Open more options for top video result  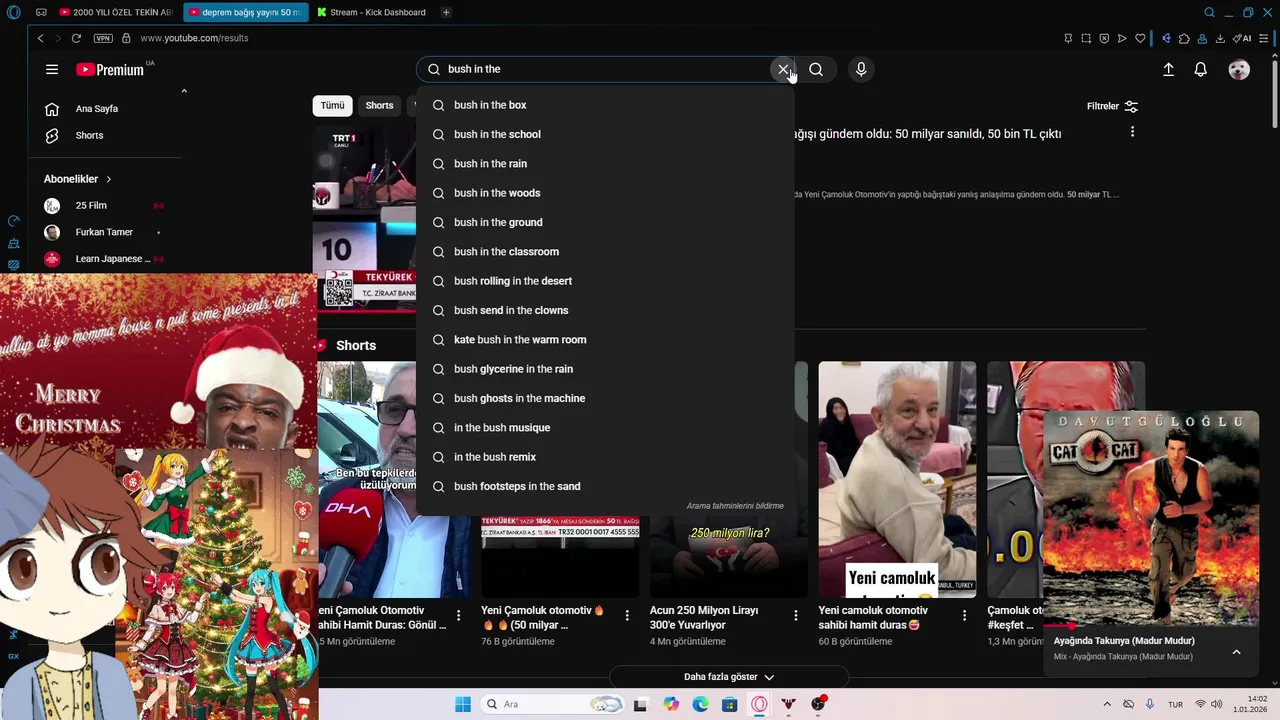click(1132, 132)
